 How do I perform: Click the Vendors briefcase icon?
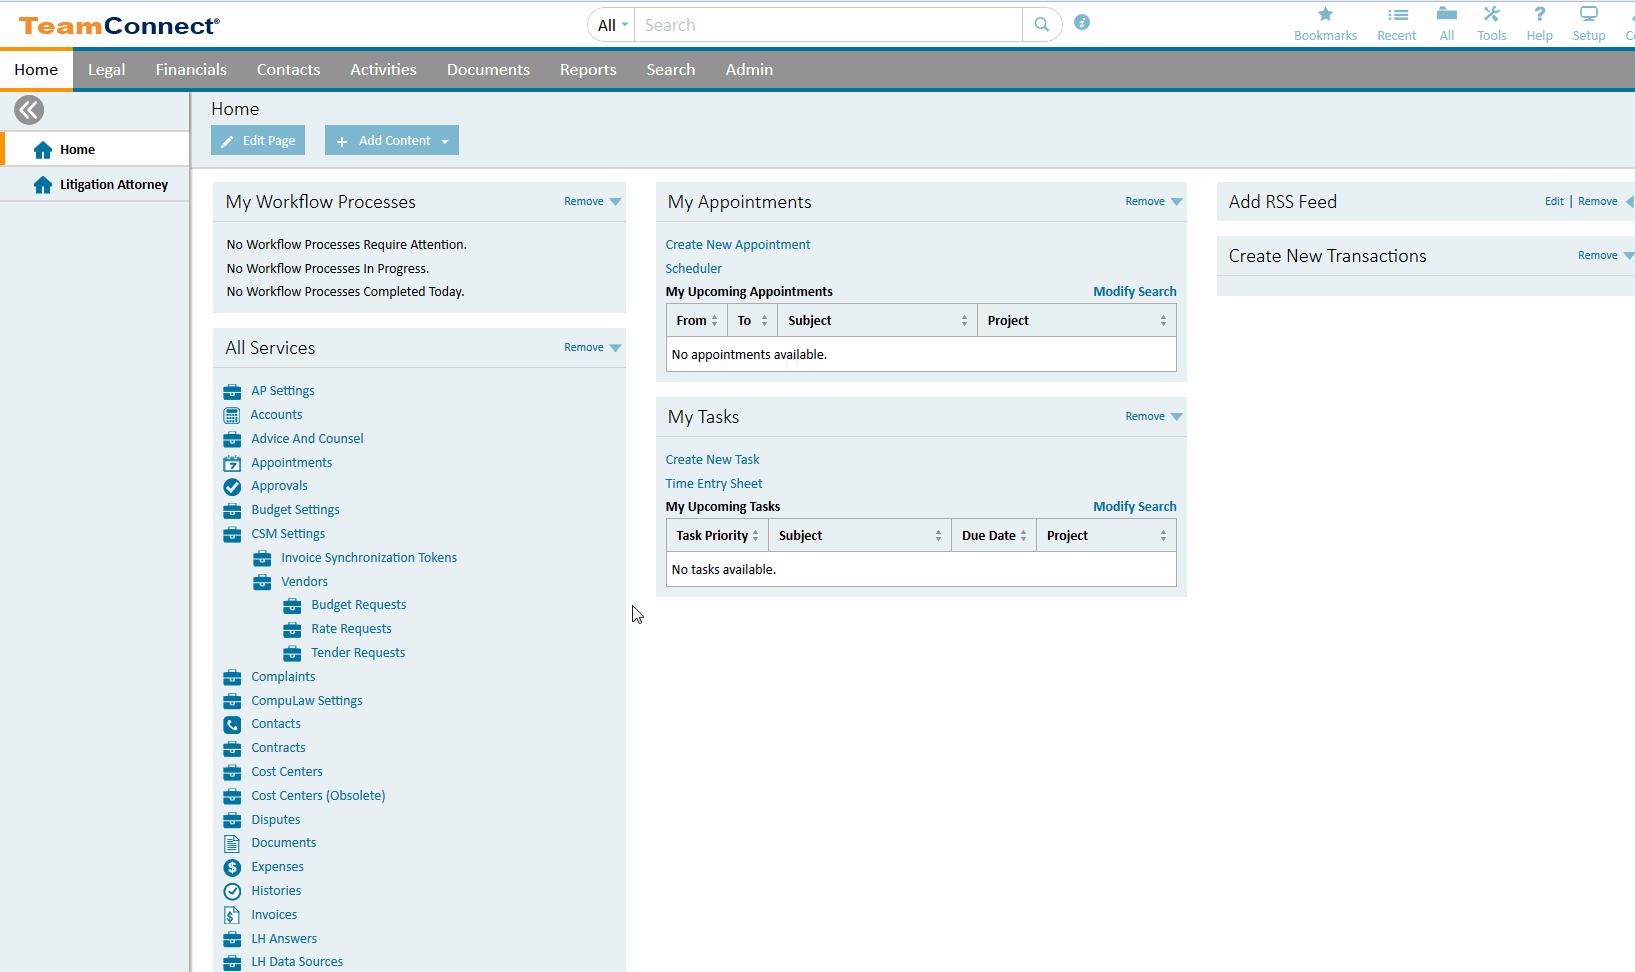262,582
